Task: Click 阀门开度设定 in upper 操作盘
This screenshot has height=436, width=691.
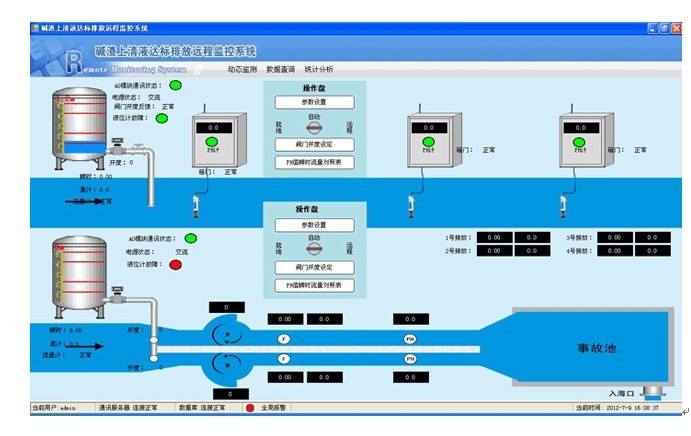Action: (x=314, y=144)
